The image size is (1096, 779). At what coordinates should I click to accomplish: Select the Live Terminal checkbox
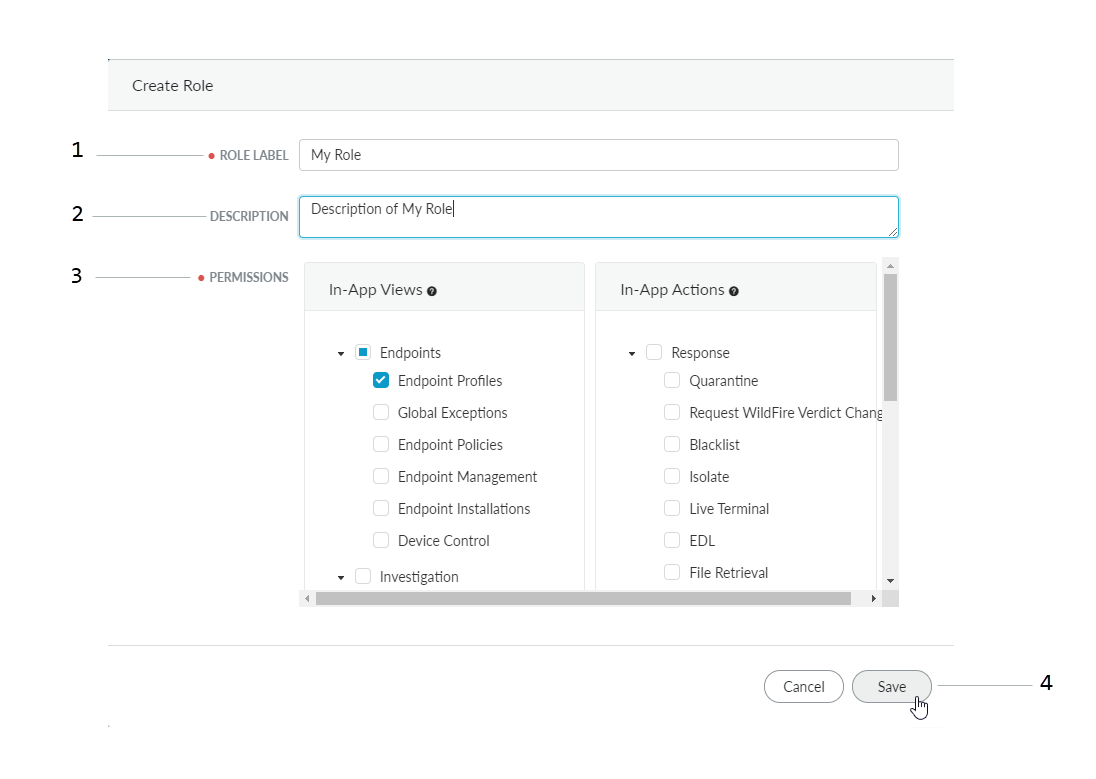coord(672,508)
